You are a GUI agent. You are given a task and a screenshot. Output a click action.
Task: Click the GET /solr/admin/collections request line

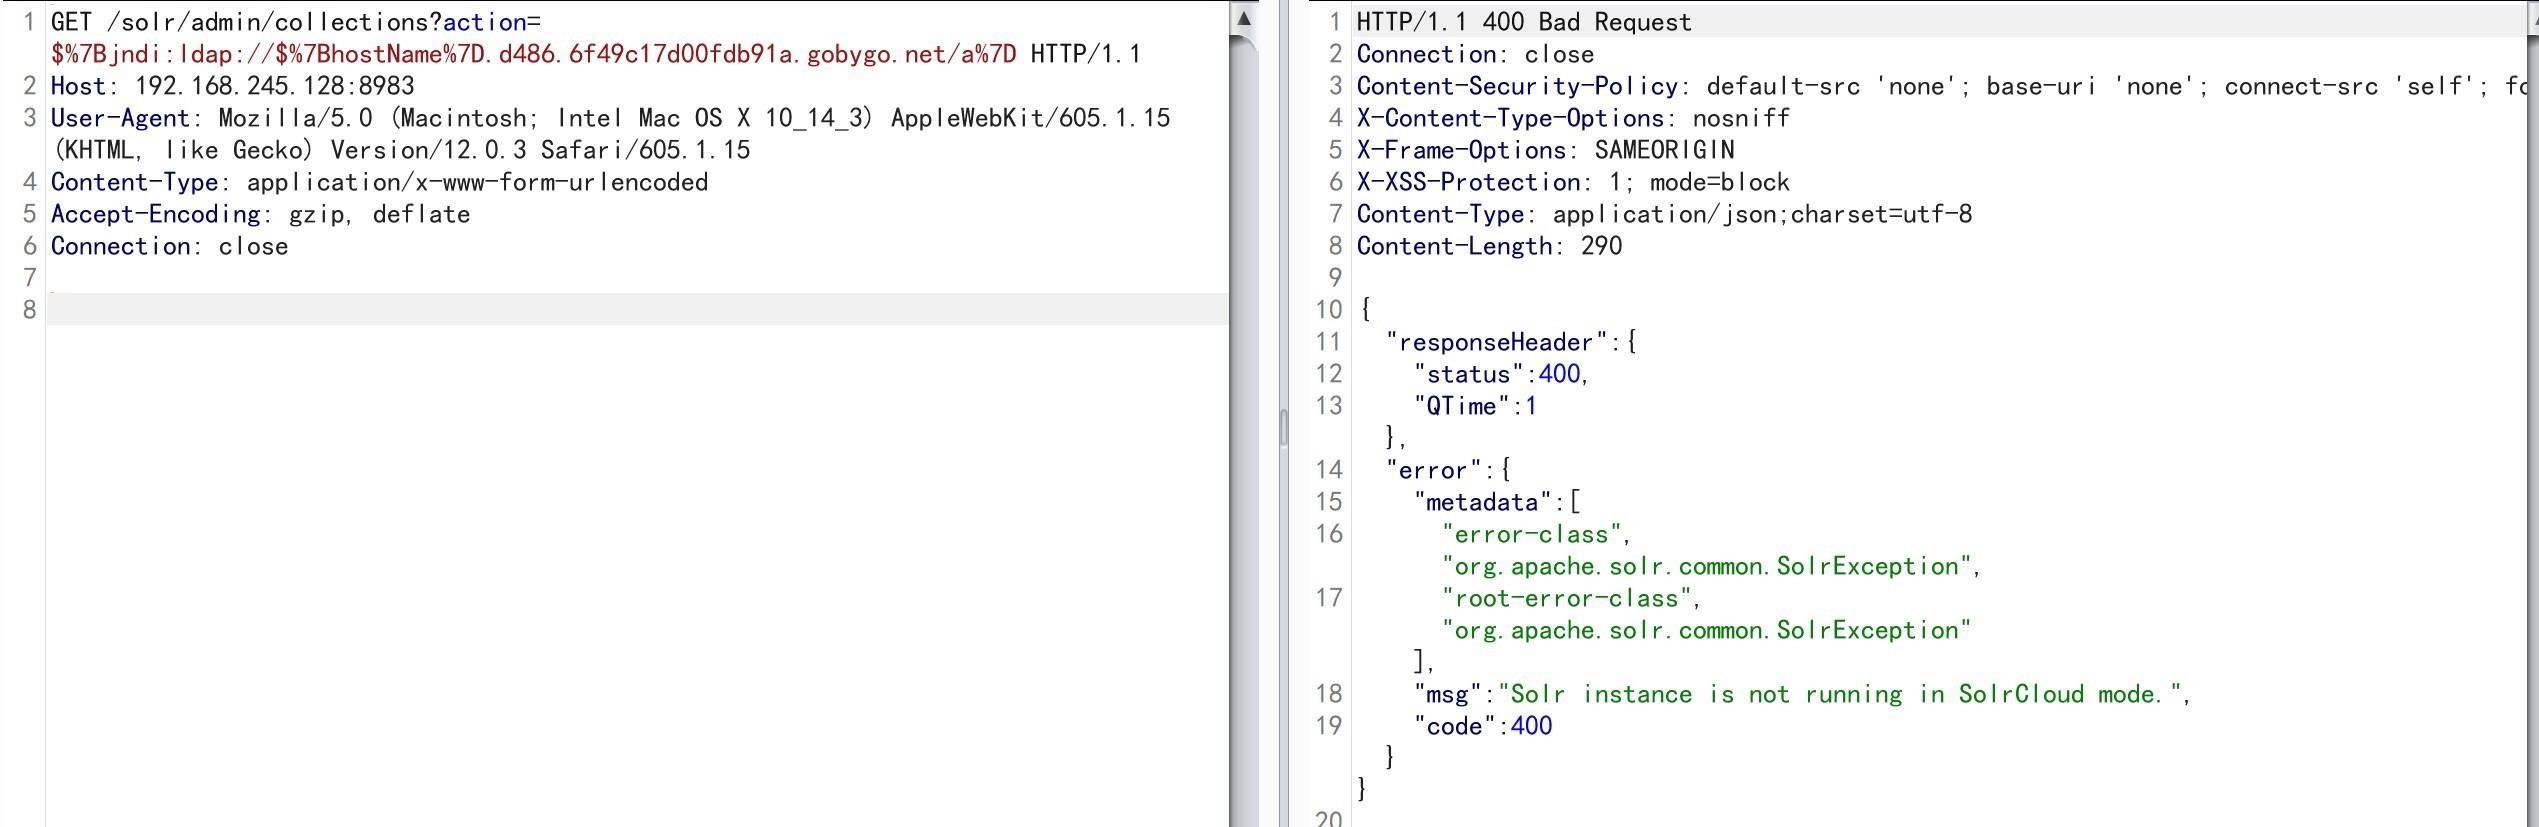click(x=296, y=22)
